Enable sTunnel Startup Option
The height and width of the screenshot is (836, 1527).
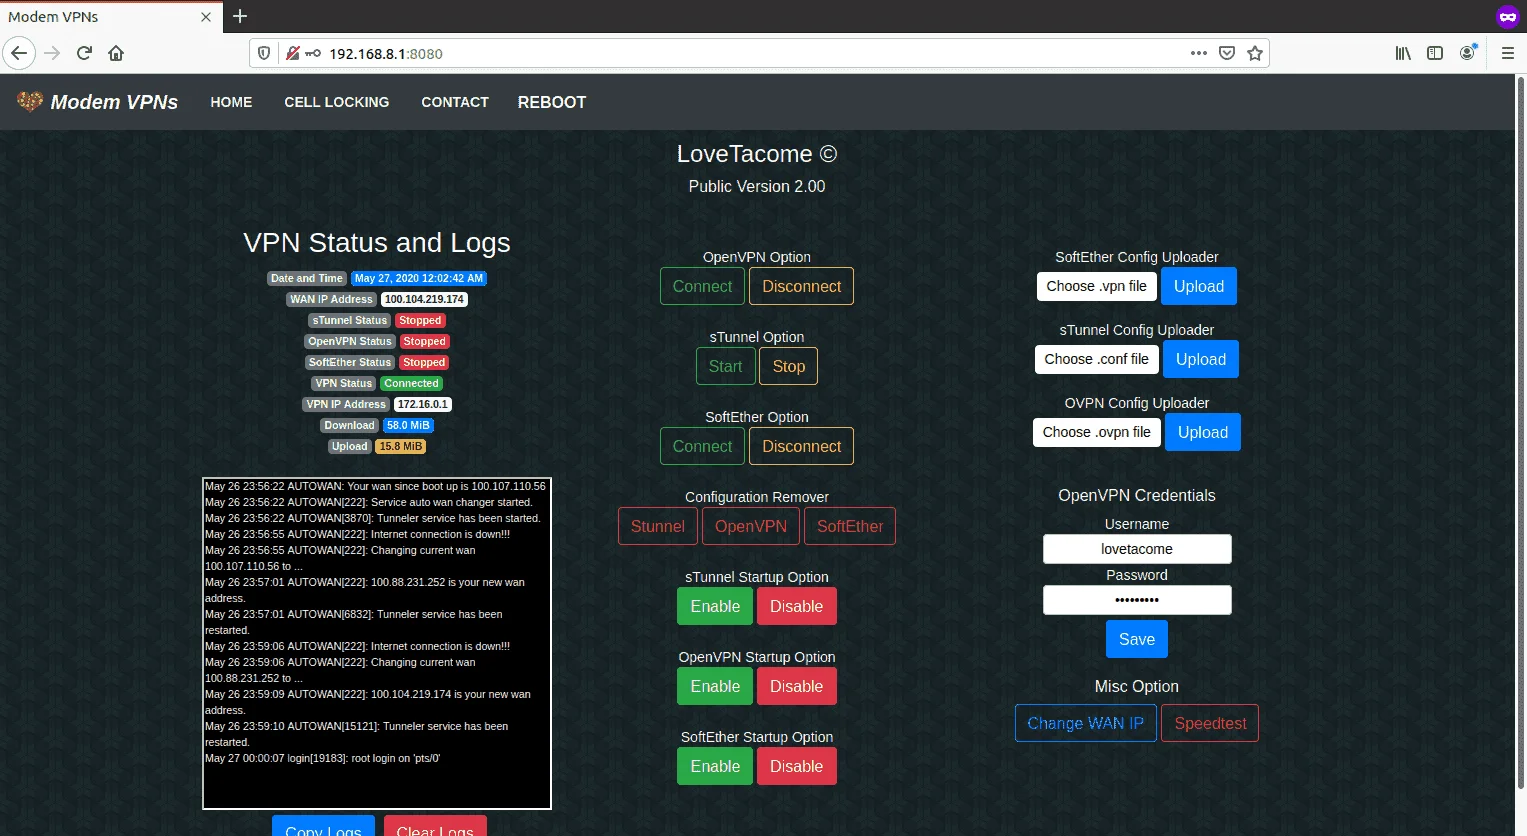pos(715,606)
